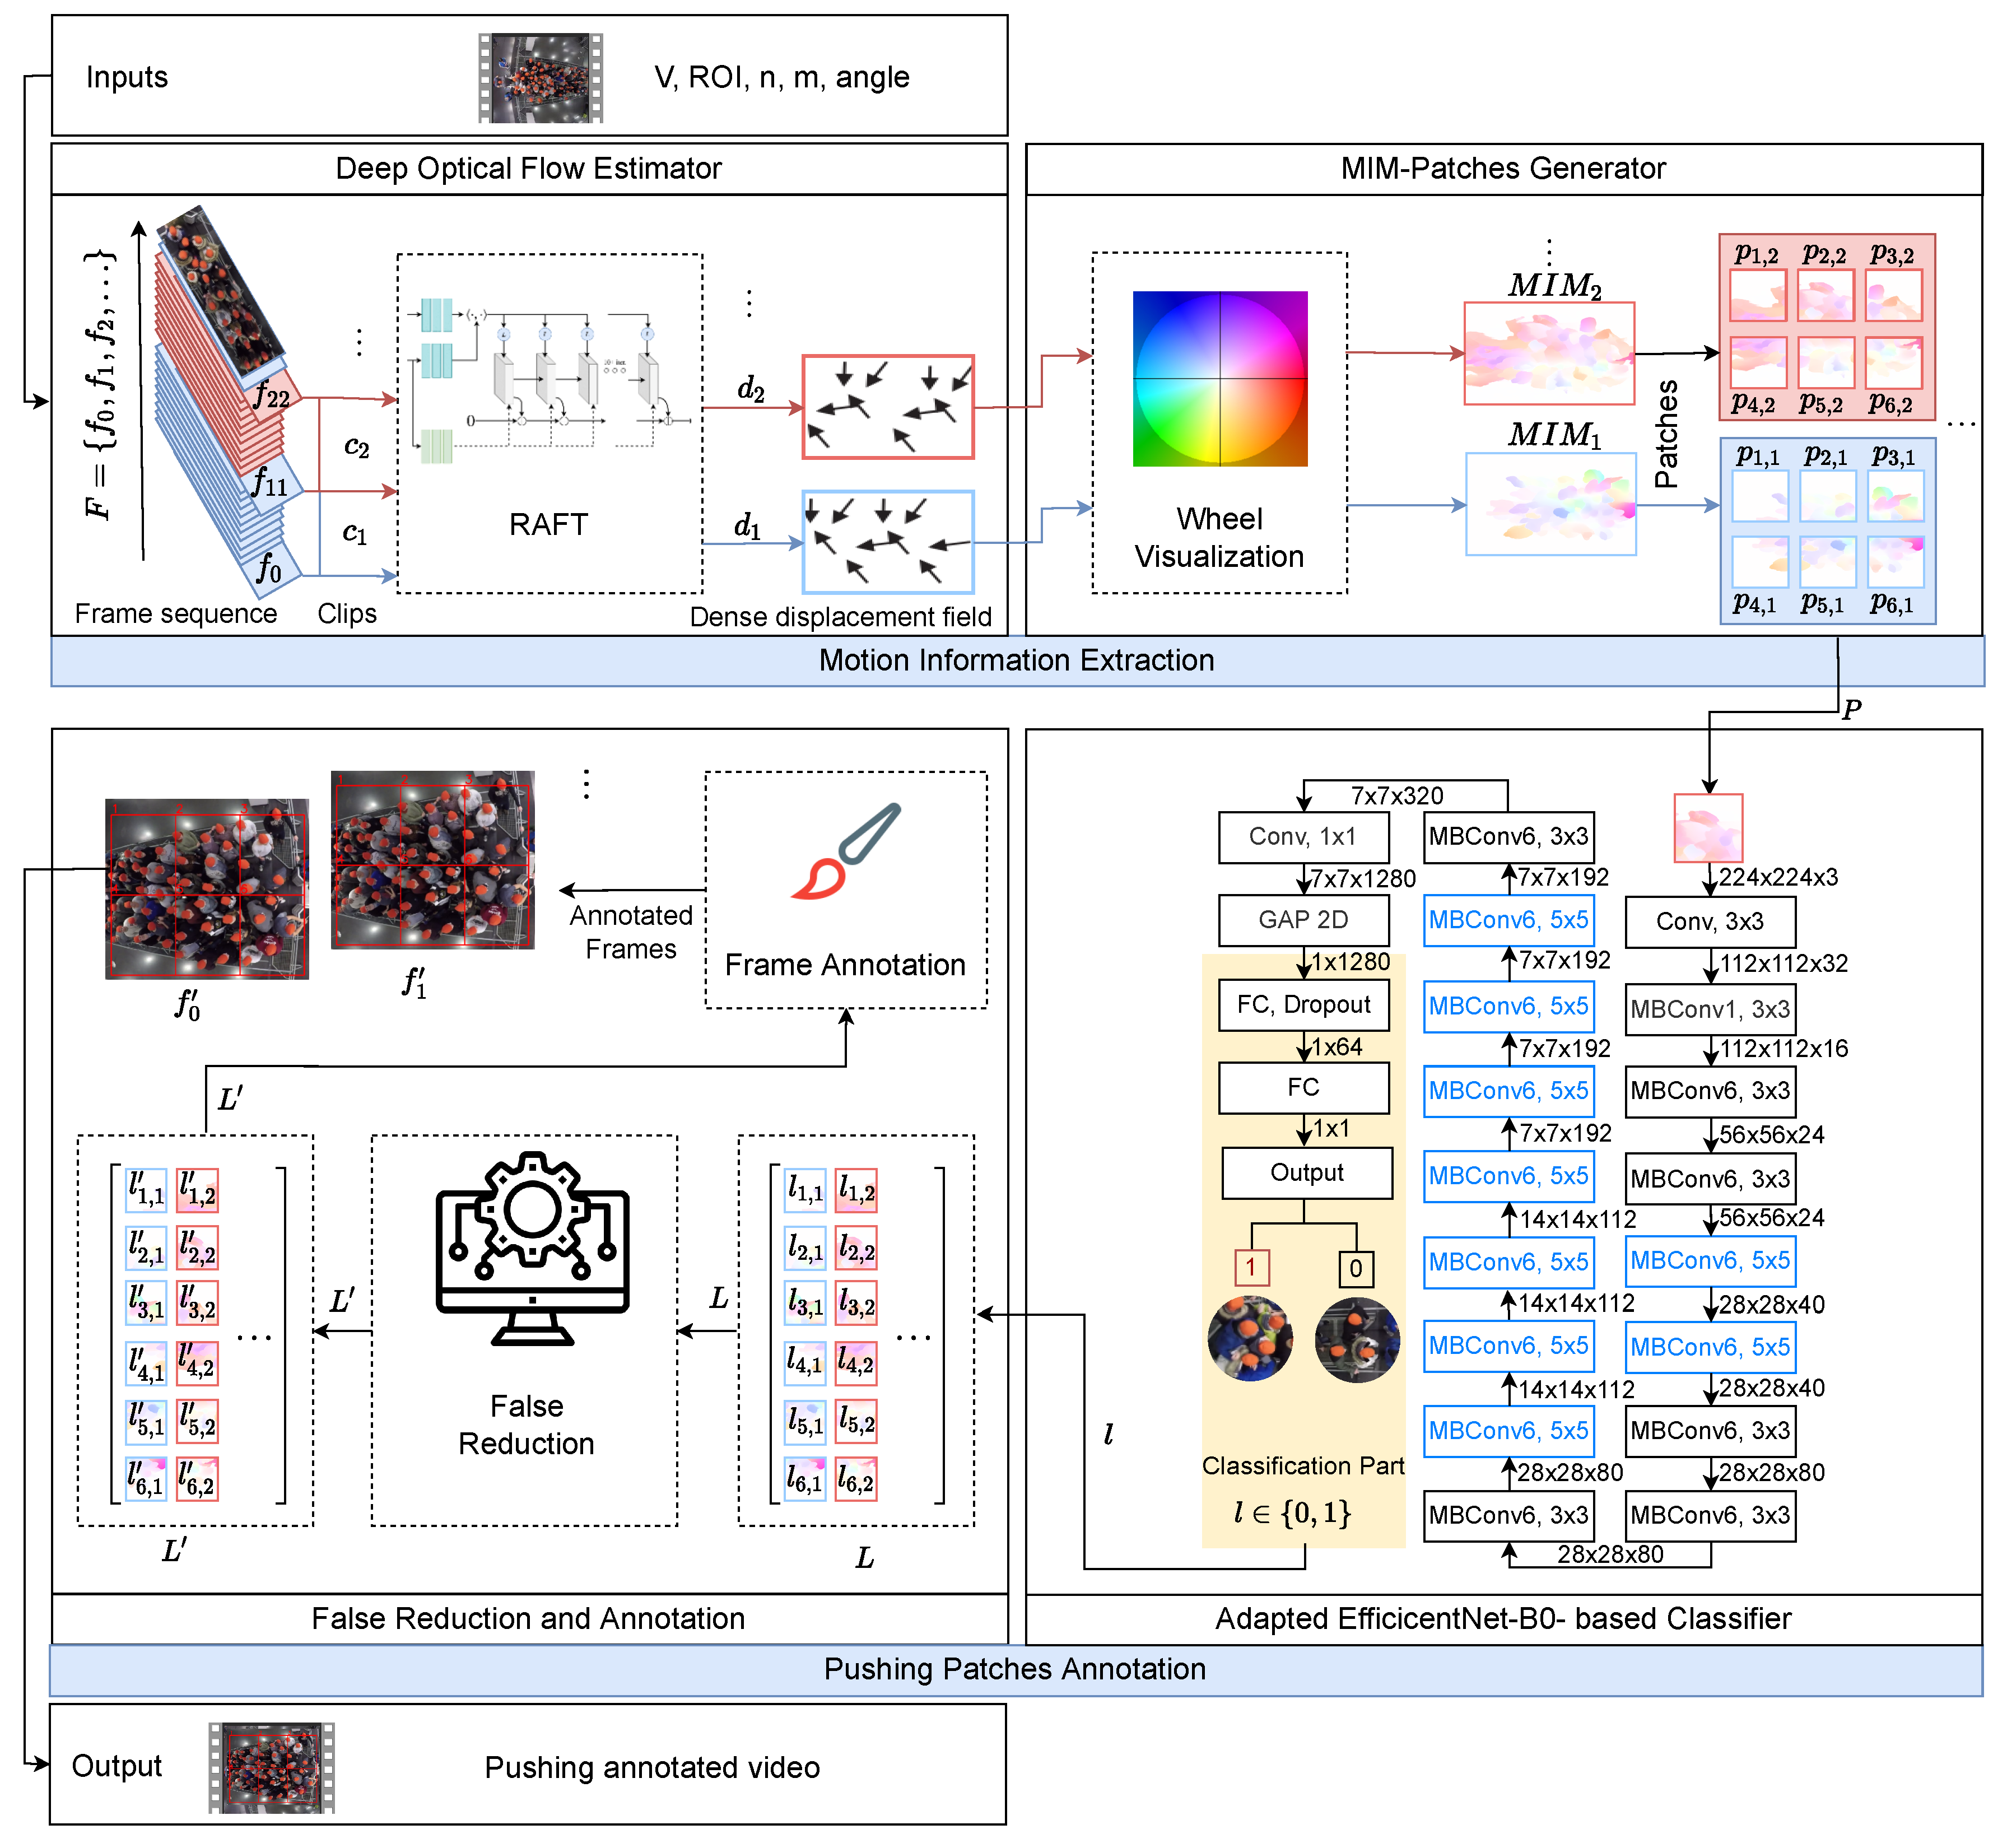Select the red label box marked 1
This screenshot has height=1848, width=2007.
tap(1251, 1268)
